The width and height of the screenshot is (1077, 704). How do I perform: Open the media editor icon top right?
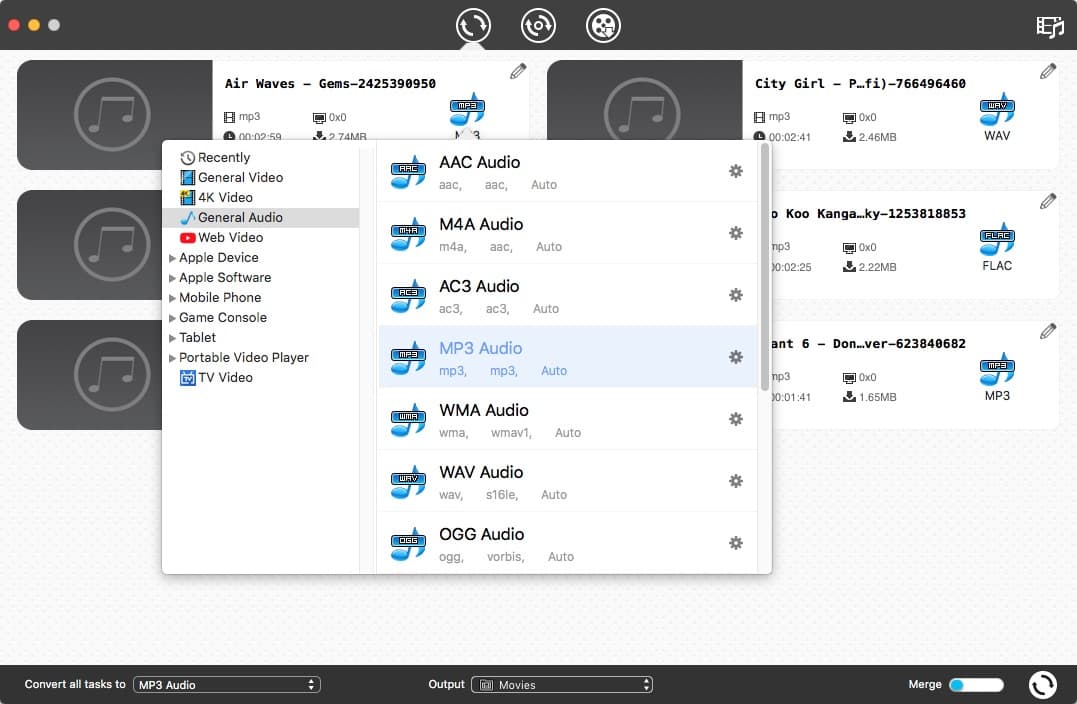[x=1049, y=29]
